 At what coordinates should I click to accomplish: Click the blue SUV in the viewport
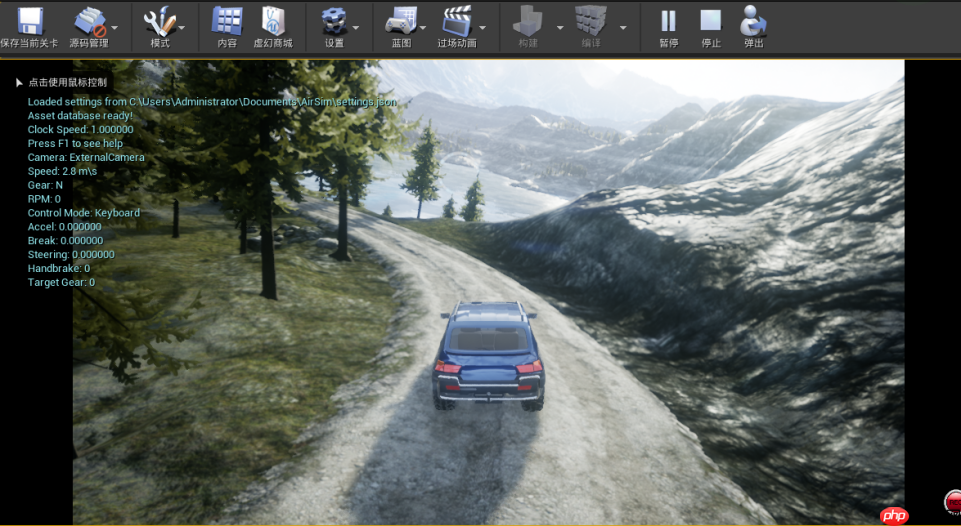click(488, 356)
